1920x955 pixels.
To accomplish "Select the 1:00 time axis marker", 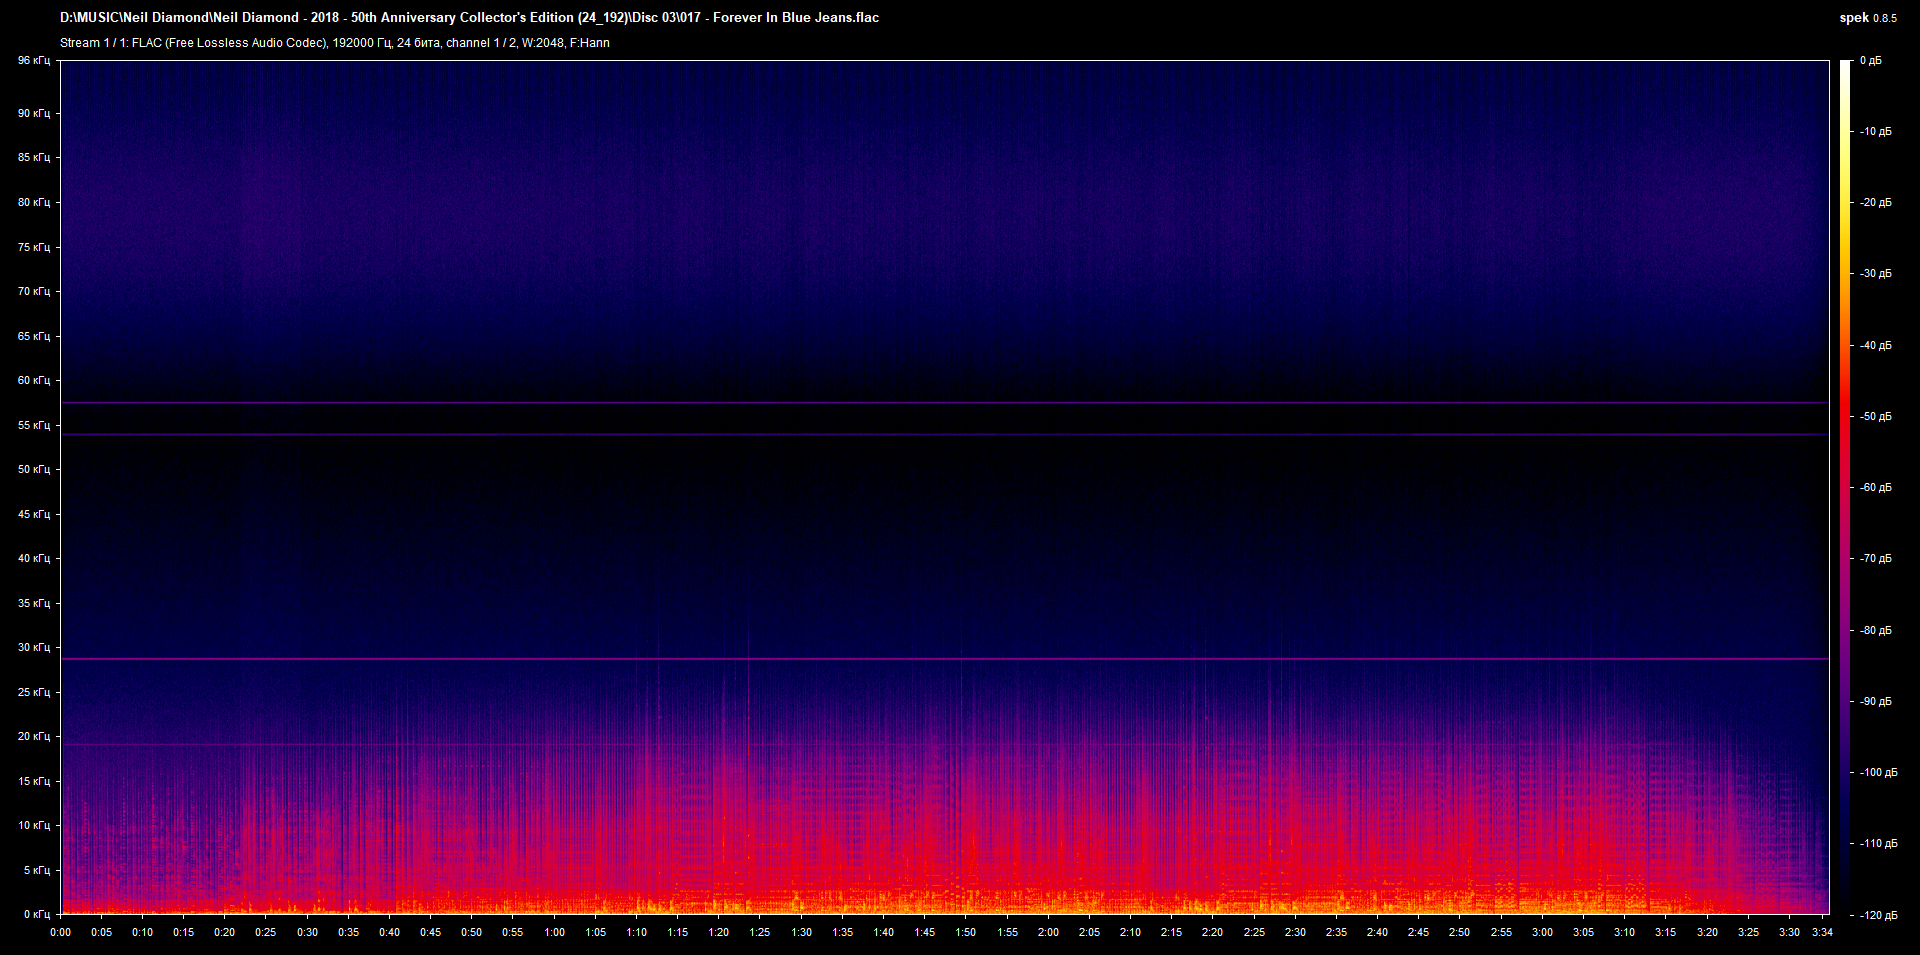I will [554, 932].
